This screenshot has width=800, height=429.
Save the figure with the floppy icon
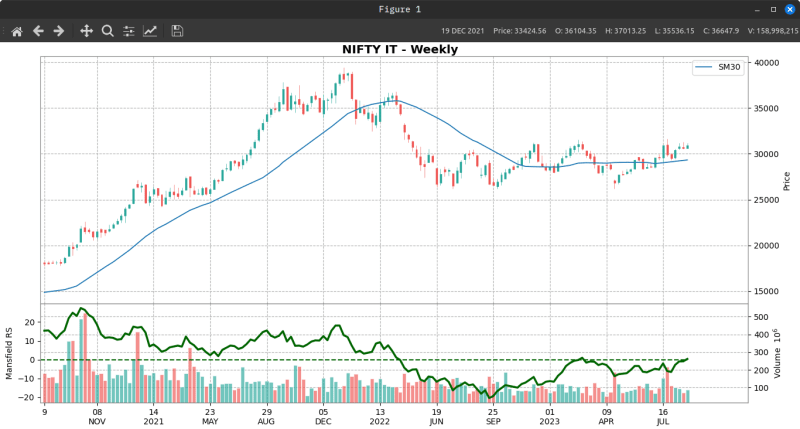tap(177, 31)
